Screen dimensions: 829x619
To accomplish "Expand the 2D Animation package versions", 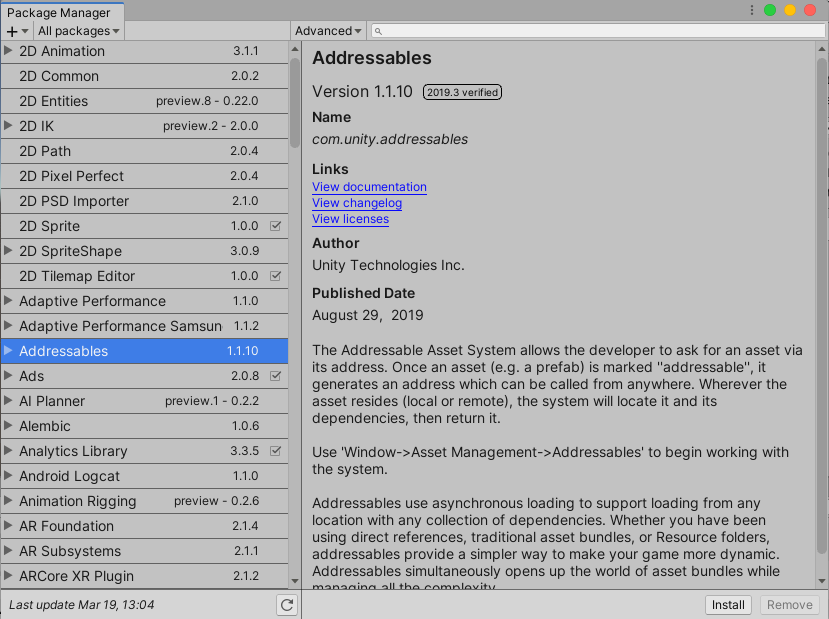I will [x=9, y=51].
